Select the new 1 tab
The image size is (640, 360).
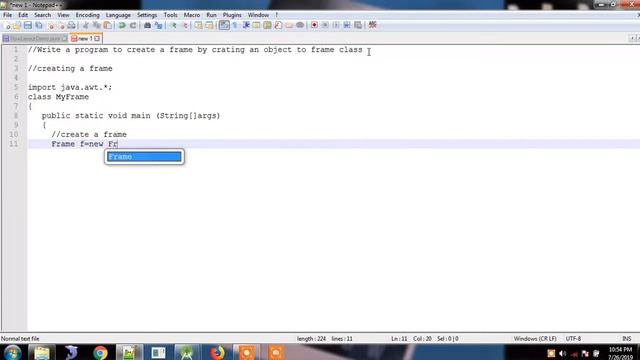tap(85, 38)
